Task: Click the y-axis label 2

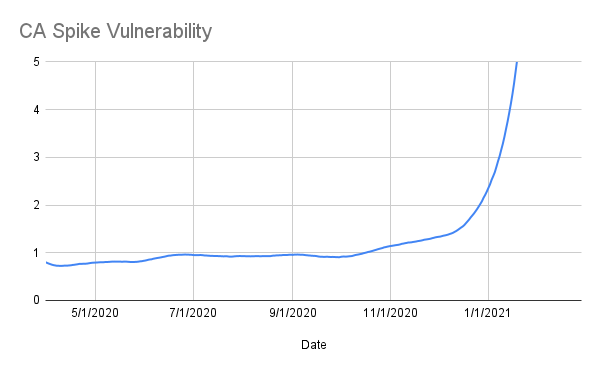Action: pyautogui.click(x=36, y=205)
